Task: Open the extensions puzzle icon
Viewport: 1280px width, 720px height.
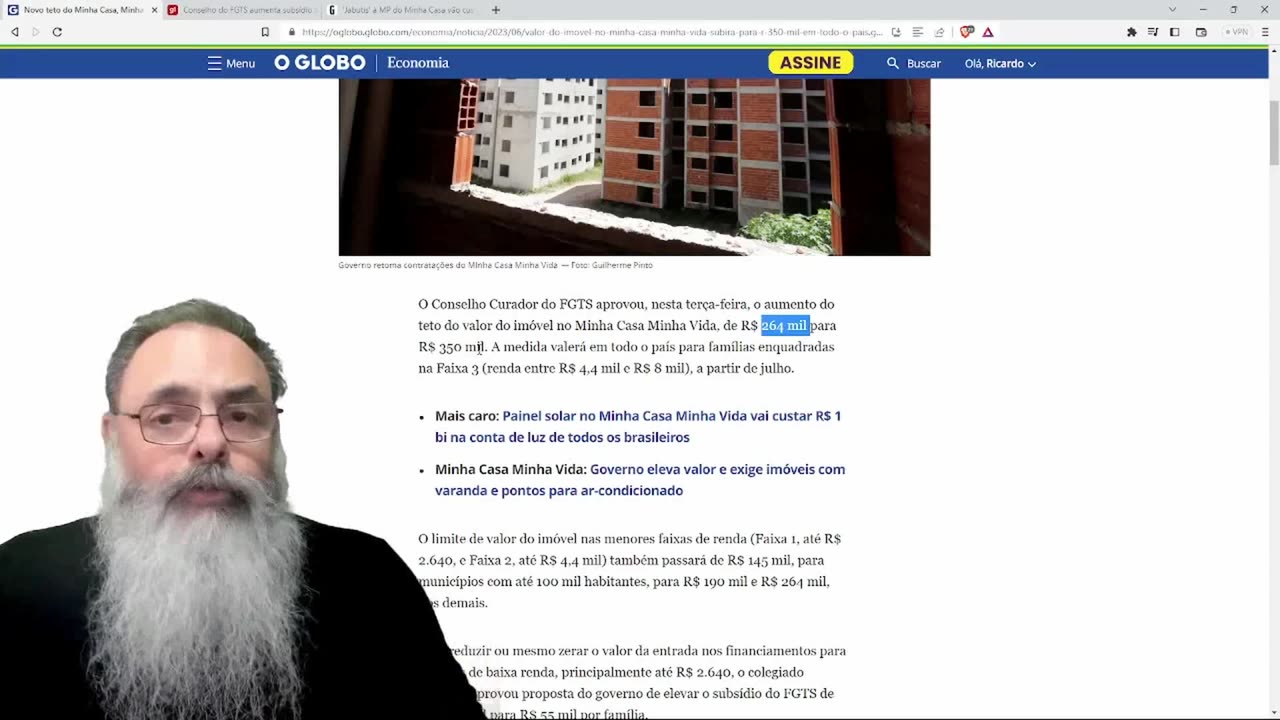Action: (1131, 32)
